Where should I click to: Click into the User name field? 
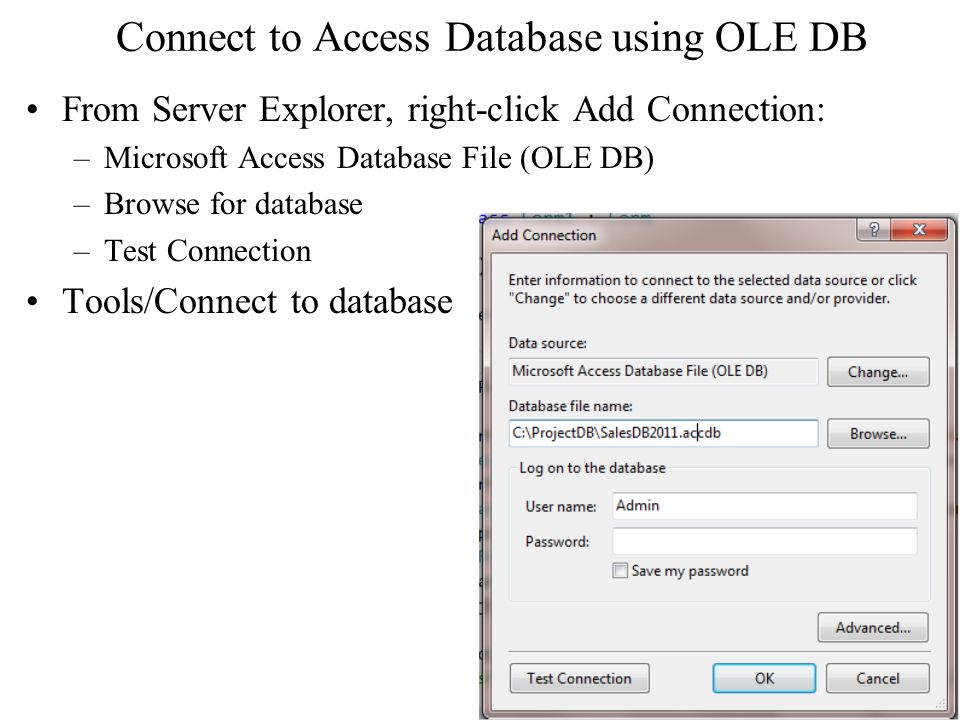pos(765,506)
